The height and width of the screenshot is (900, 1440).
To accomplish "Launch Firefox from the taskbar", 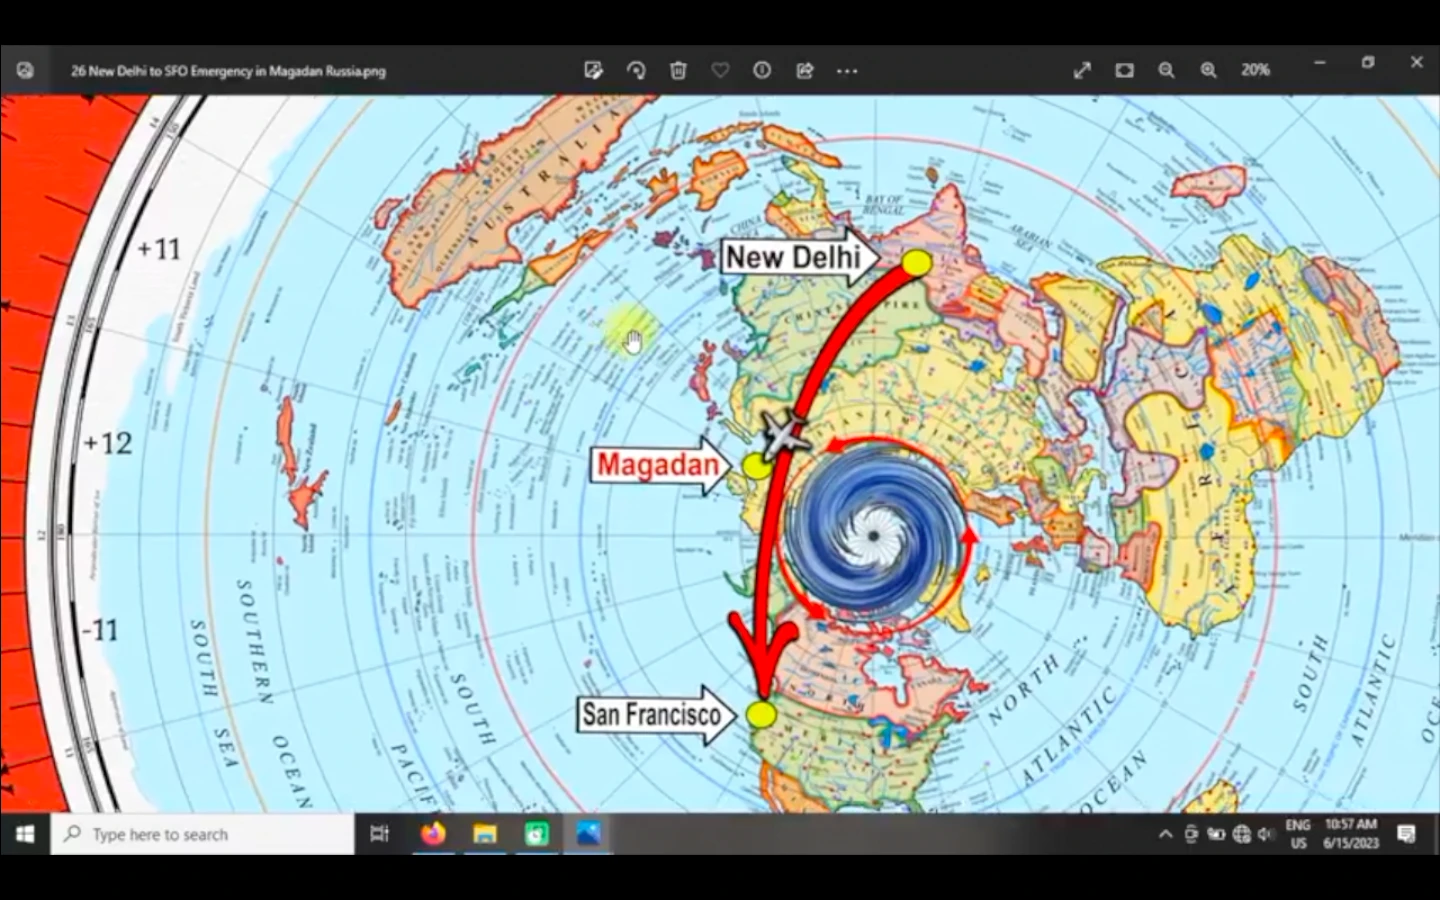I will [433, 834].
